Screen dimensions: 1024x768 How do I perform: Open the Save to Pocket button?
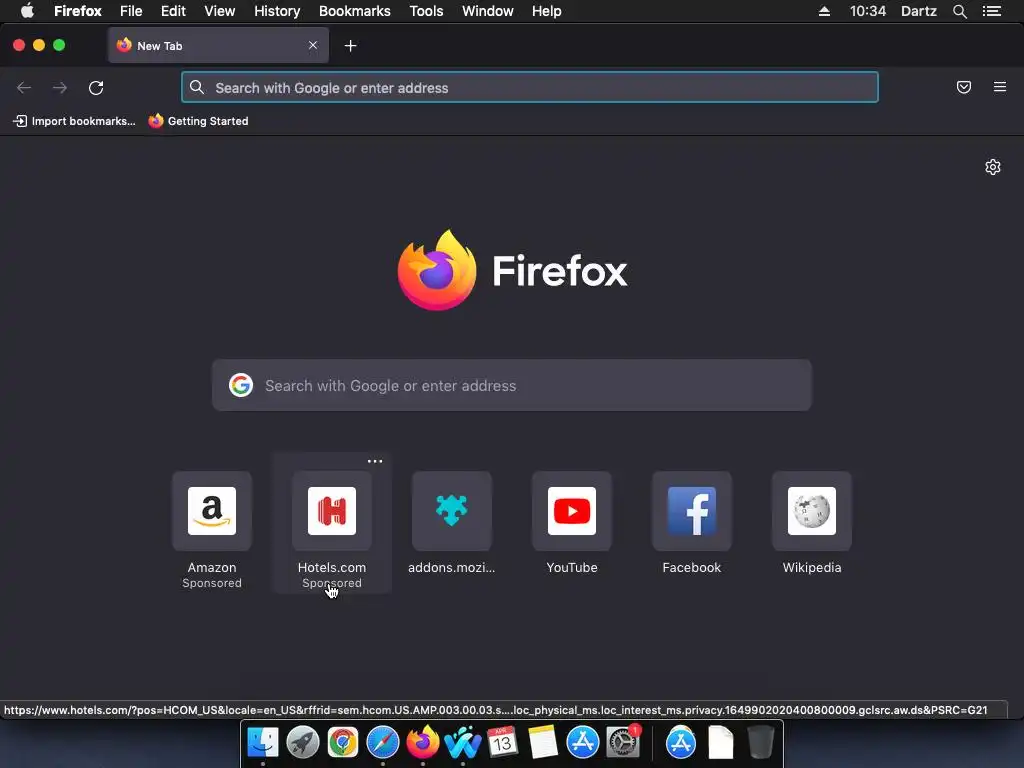coord(963,87)
